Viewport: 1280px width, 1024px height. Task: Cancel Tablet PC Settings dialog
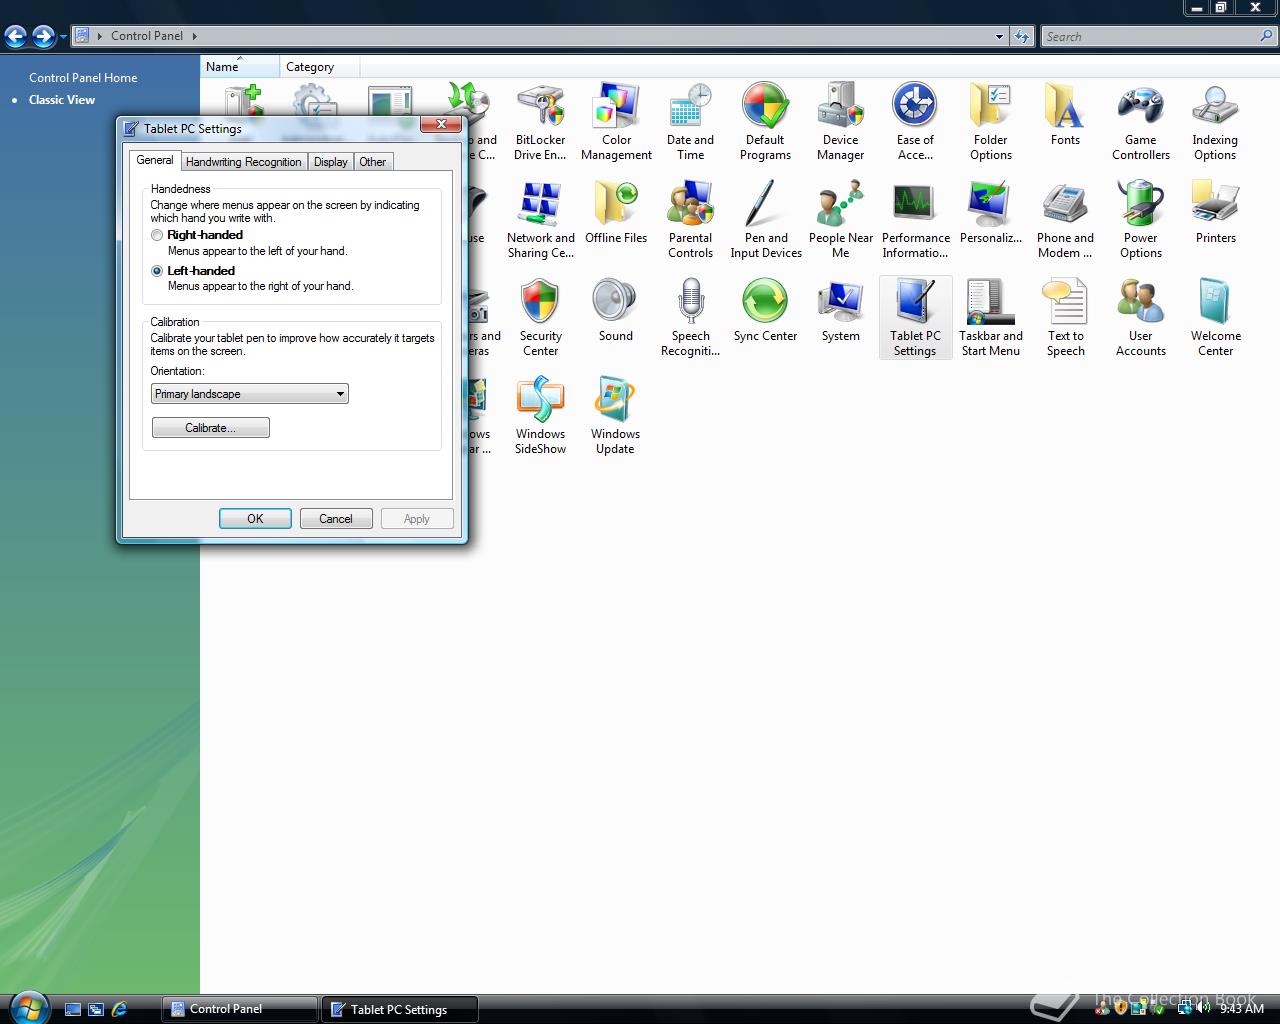click(x=336, y=519)
